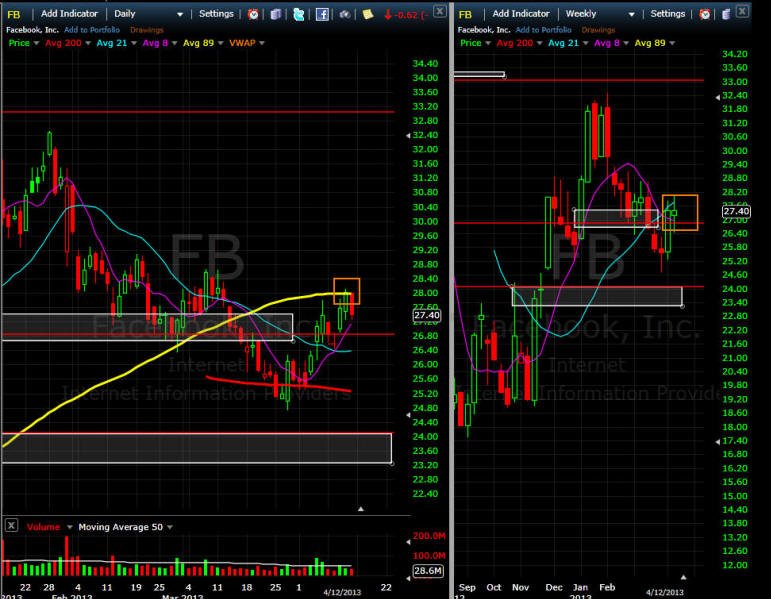
Task: Click the orange highlight box on Daily chart
Action: tap(347, 291)
